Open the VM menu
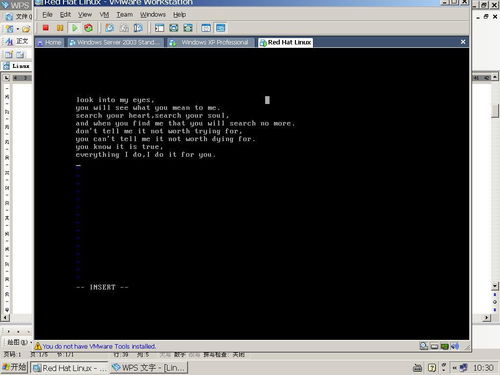500x375 pixels. pyautogui.click(x=104, y=15)
